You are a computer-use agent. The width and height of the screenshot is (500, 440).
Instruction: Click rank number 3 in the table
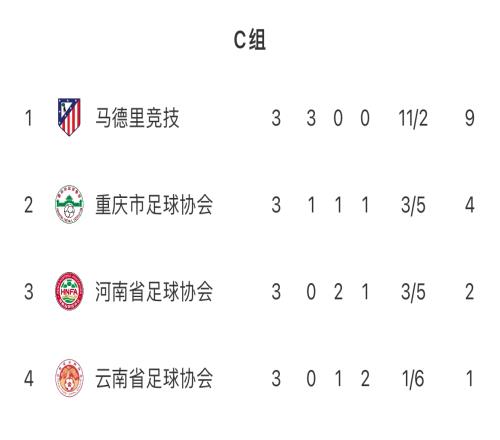pos(29,292)
